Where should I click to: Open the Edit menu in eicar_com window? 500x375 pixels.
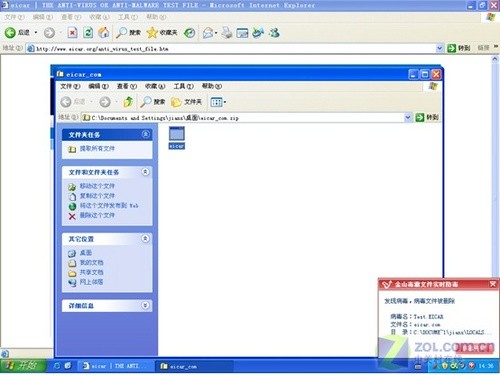(x=98, y=86)
